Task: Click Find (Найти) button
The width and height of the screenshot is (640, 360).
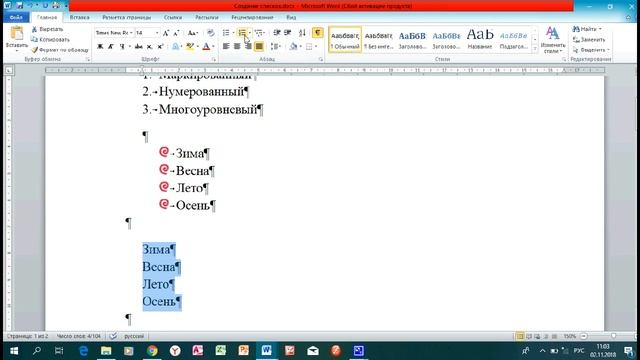Action: tap(587, 29)
